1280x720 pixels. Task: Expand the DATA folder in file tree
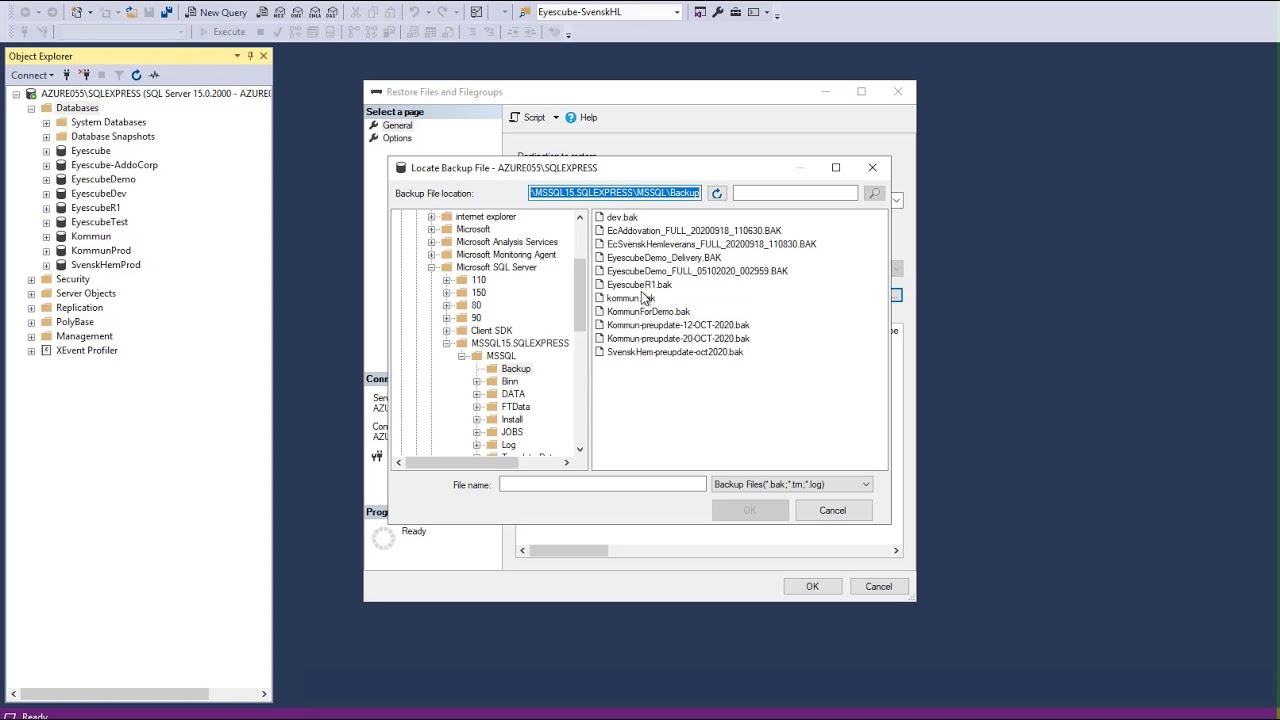(477, 394)
